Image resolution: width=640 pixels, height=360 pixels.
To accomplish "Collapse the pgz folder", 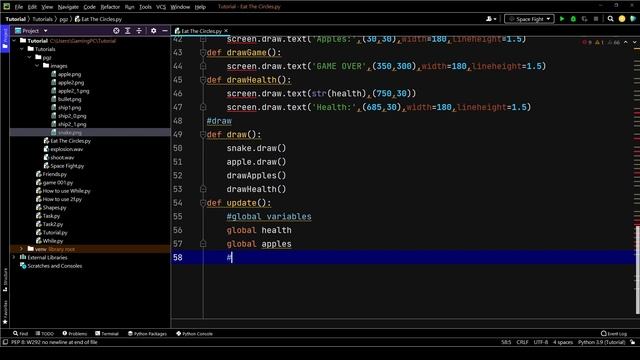I will (x=30, y=58).
